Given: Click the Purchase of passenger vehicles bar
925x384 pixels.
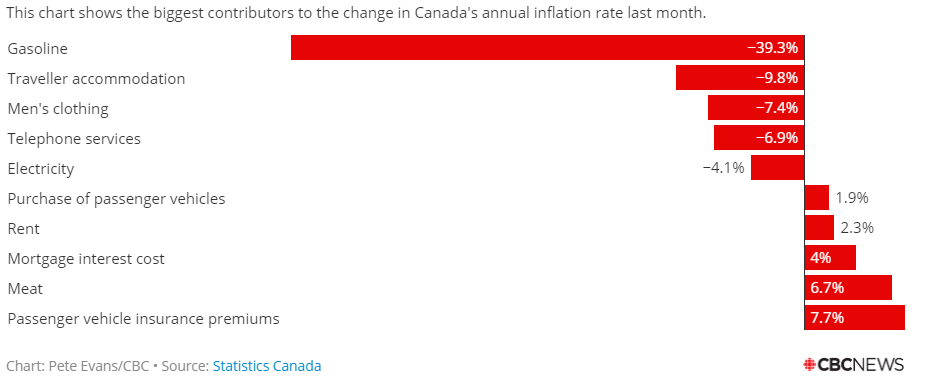Looking at the screenshot, I should 817,198.
